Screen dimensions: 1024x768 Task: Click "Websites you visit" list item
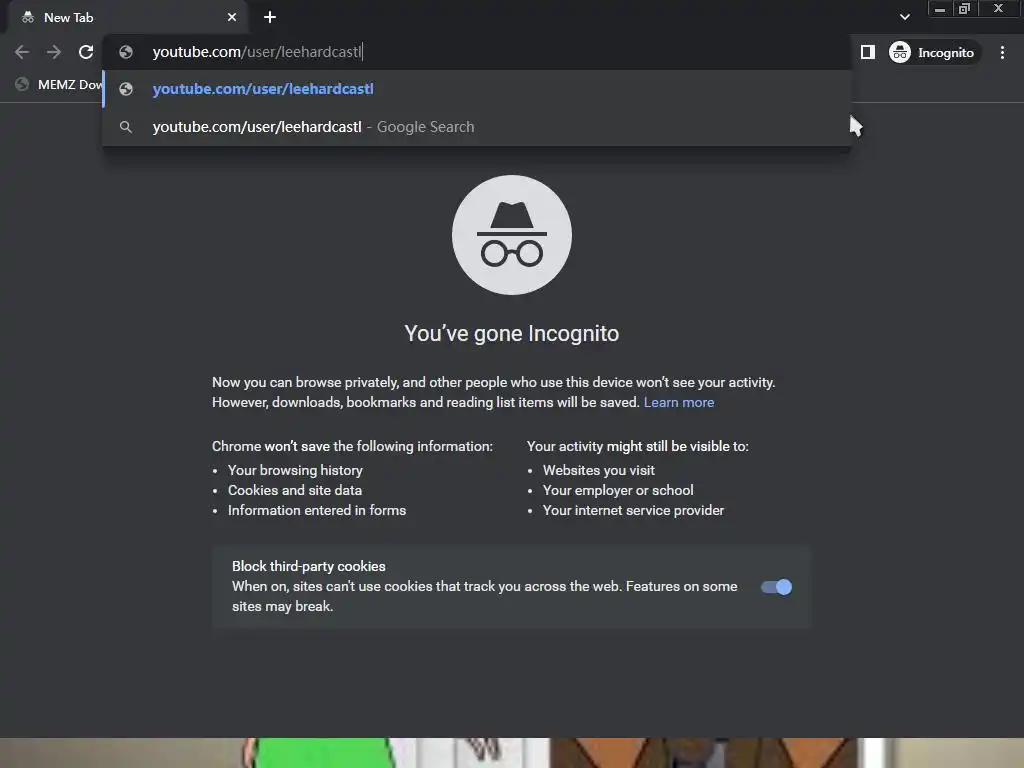[598, 470]
